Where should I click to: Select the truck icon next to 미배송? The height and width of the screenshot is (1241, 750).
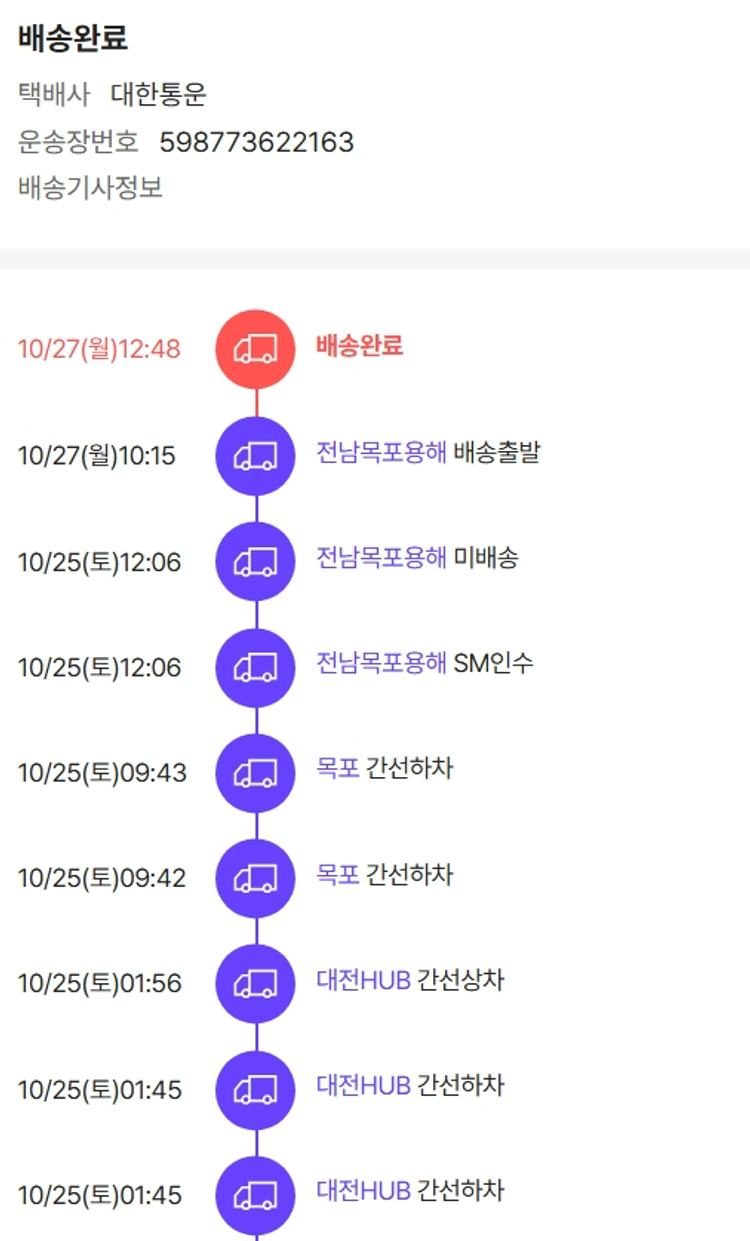pyautogui.click(x=256, y=562)
